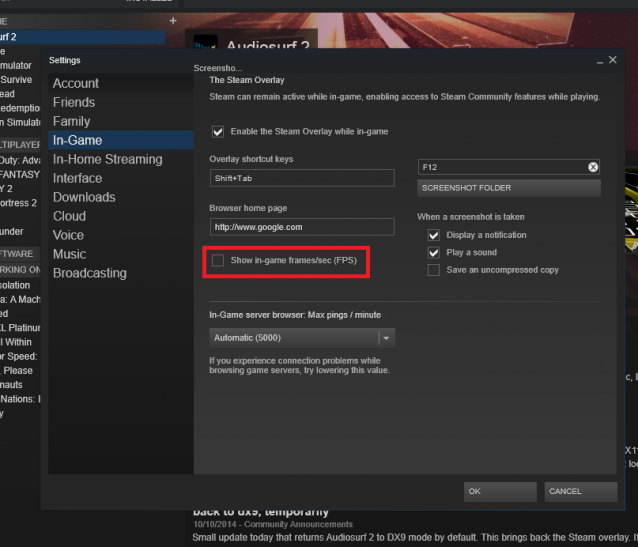
Task: Select the 'Within' entry in library list
Action: (x=16, y=342)
